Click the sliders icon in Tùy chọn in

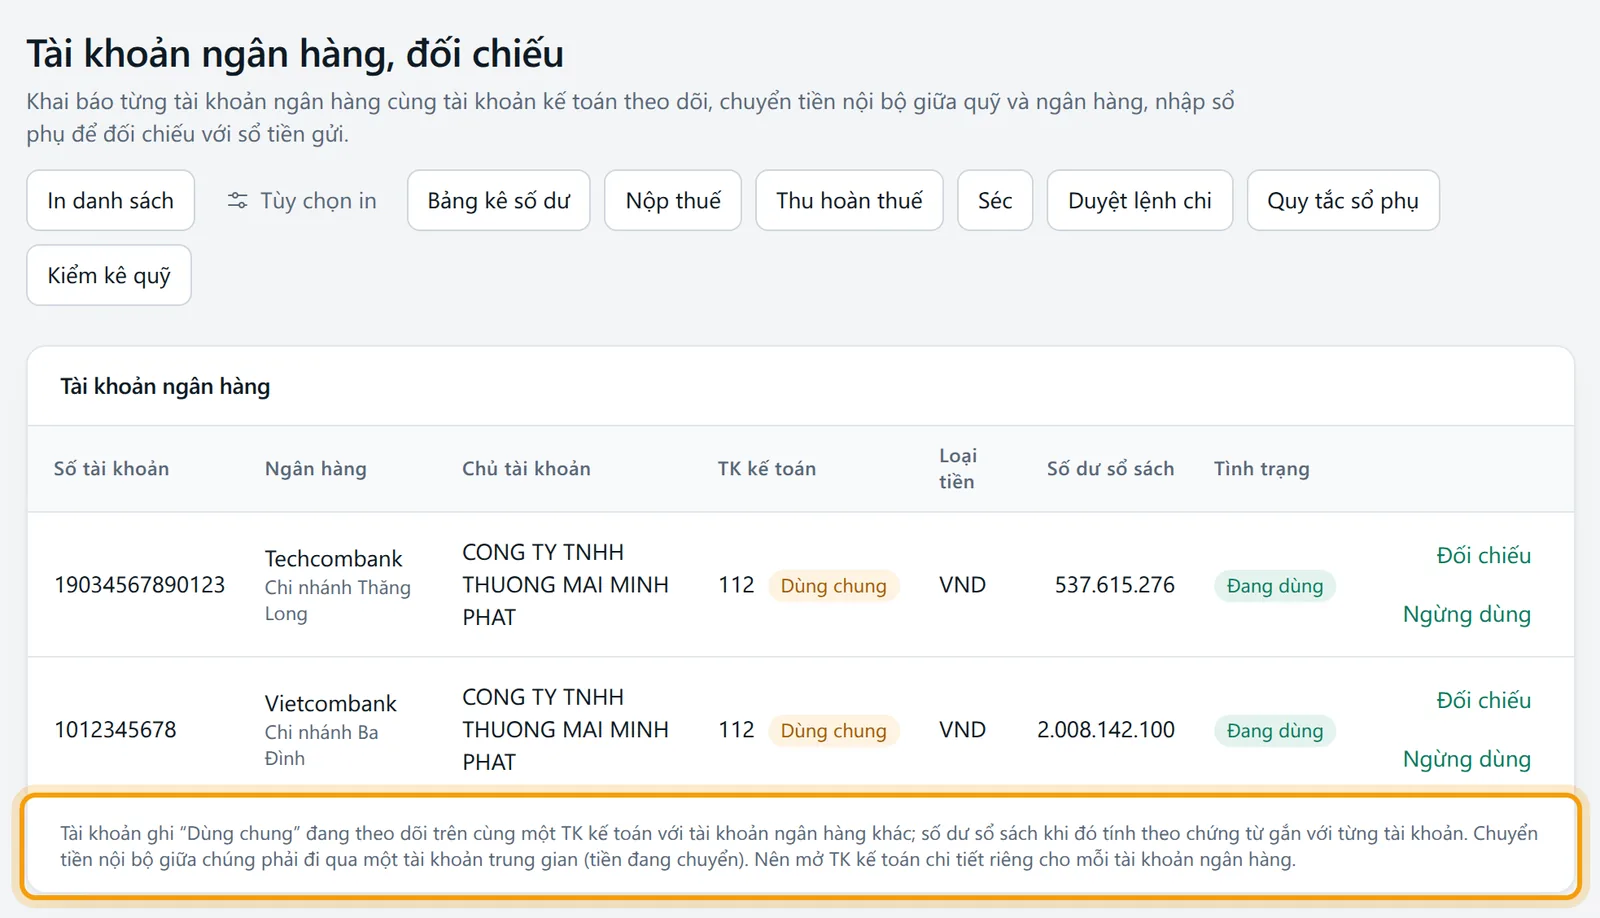coord(237,201)
